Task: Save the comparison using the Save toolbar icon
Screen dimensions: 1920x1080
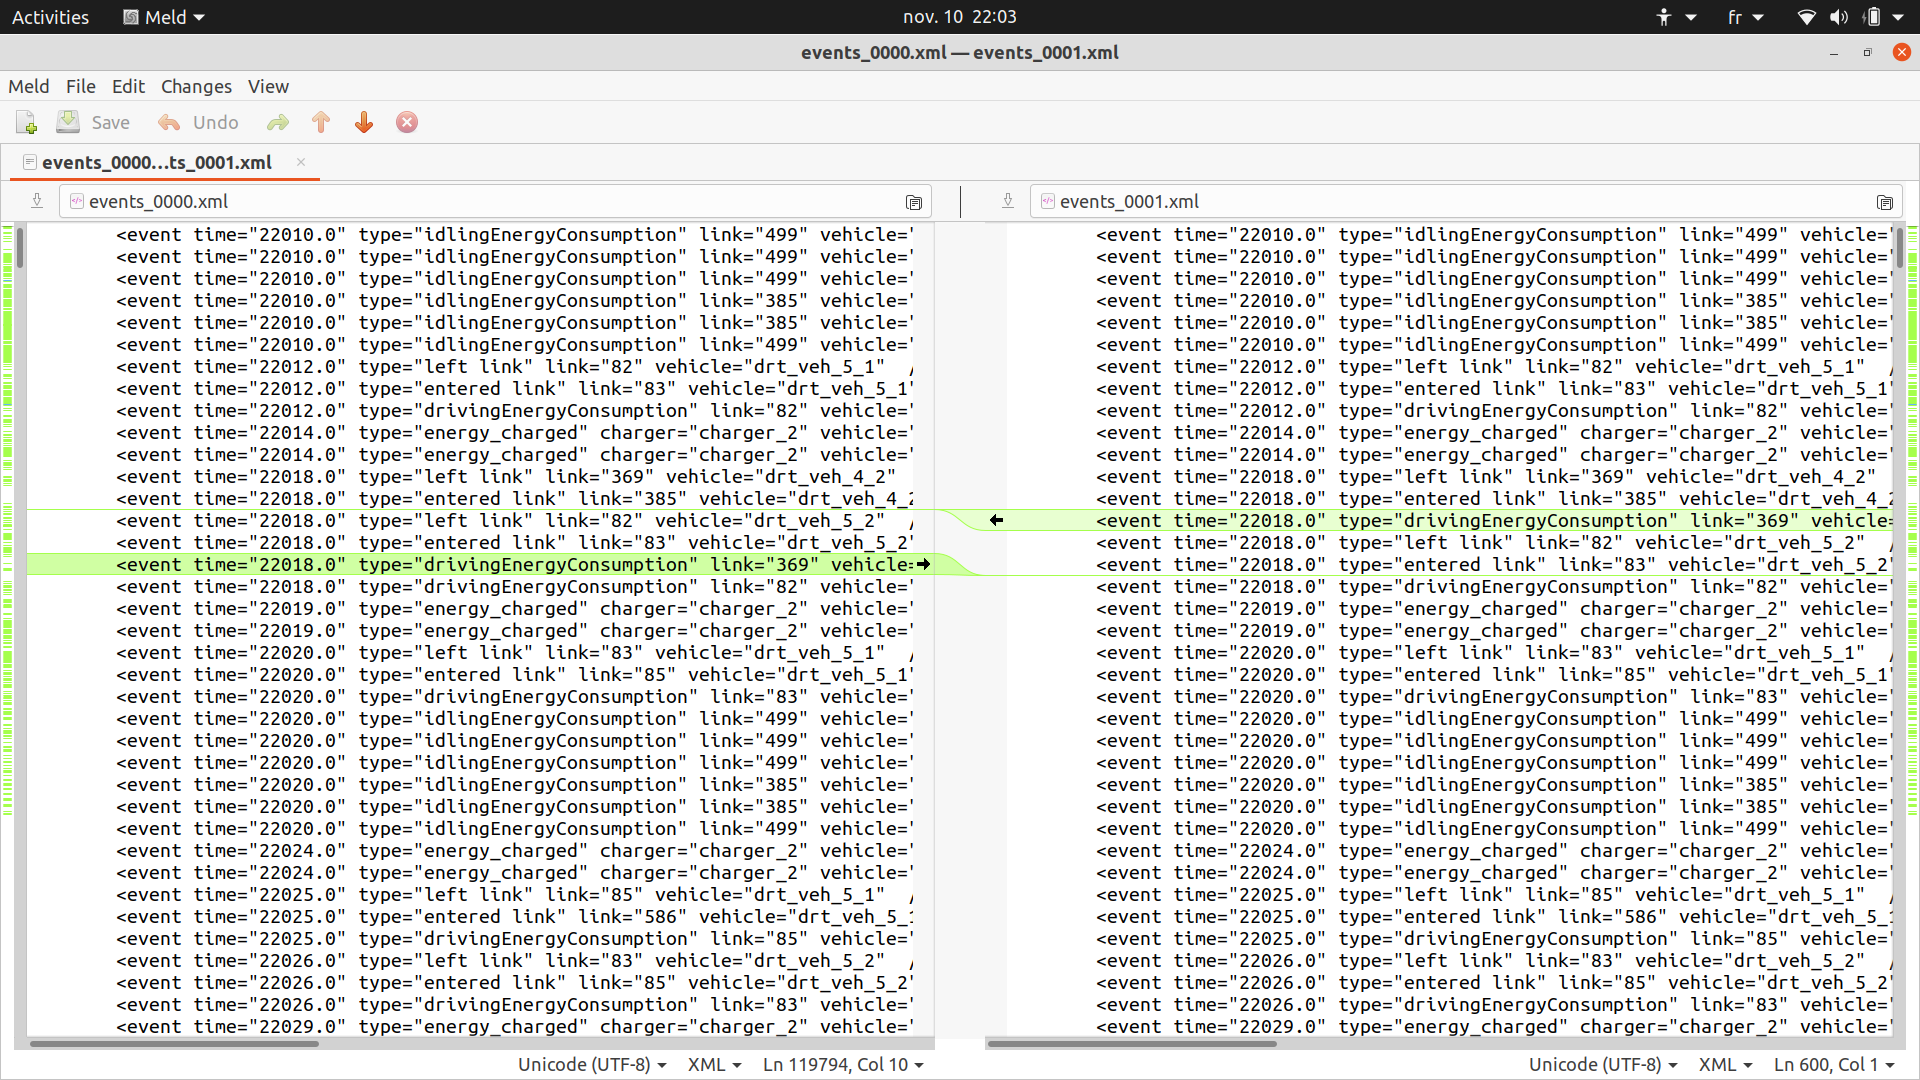Action: click(x=68, y=121)
